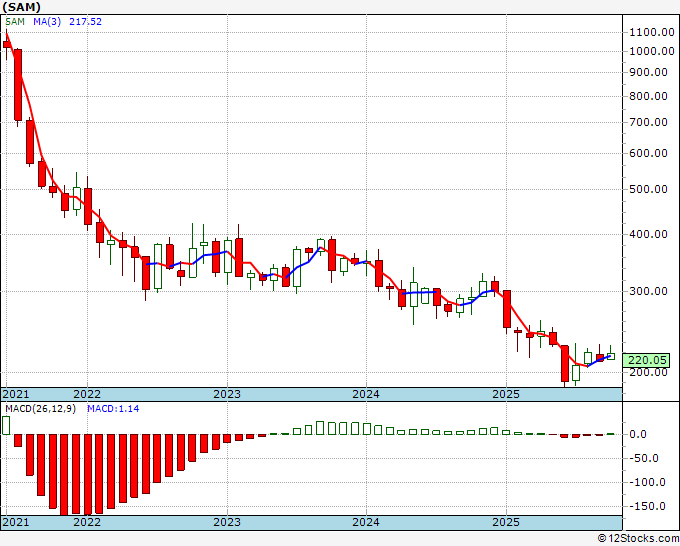Click the 2024 label on price chart axis
This screenshot has height=546, width=680.
[x=366, y=394]
